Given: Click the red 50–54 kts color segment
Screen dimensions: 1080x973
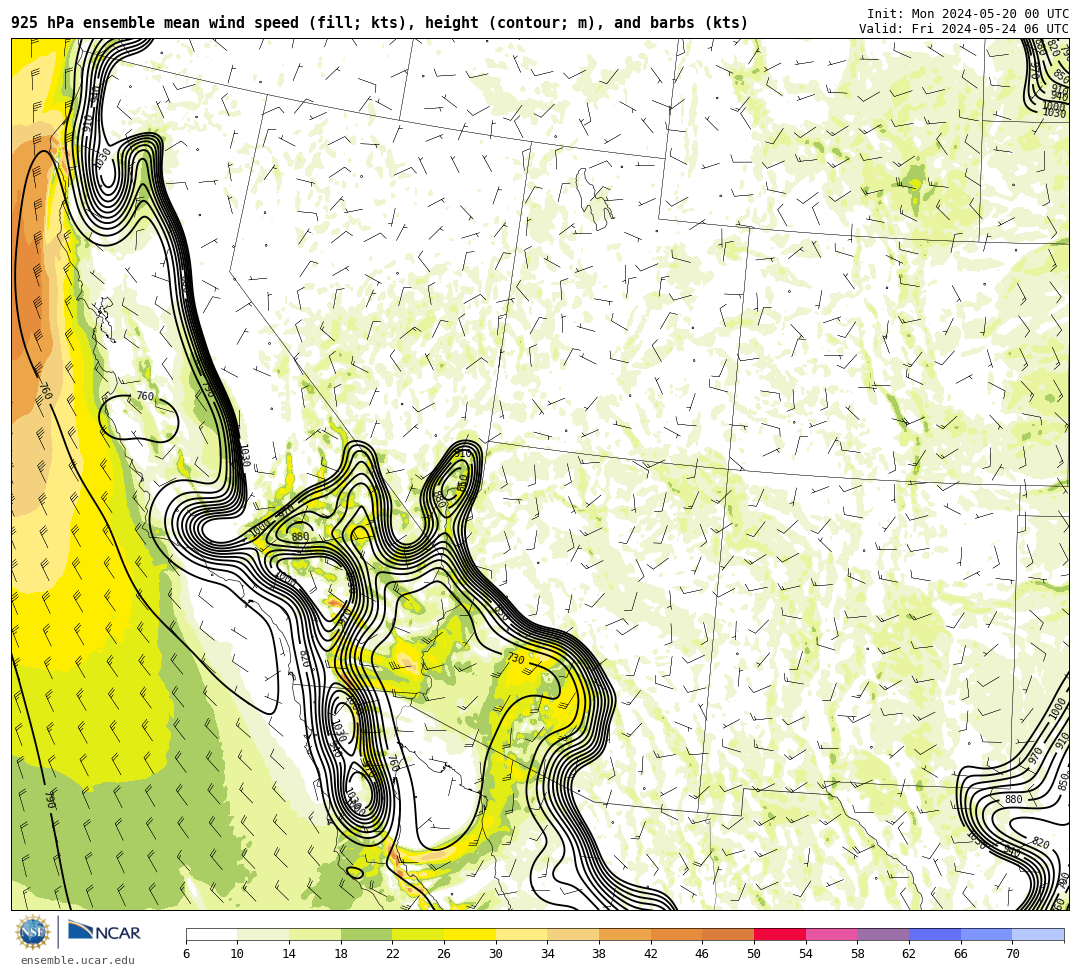Looking at the screenshot, I should (780, 934).
